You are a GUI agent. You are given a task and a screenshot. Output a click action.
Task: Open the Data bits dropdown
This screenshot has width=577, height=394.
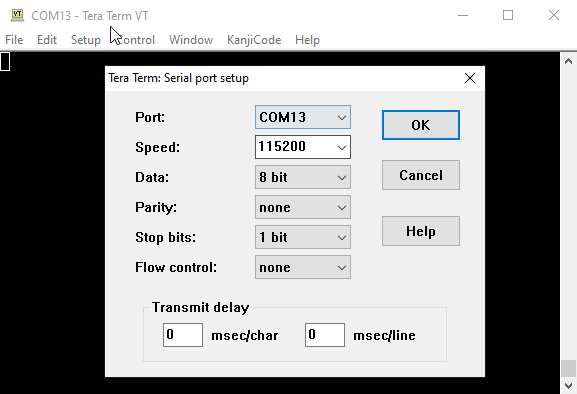(x=303, y=177)
